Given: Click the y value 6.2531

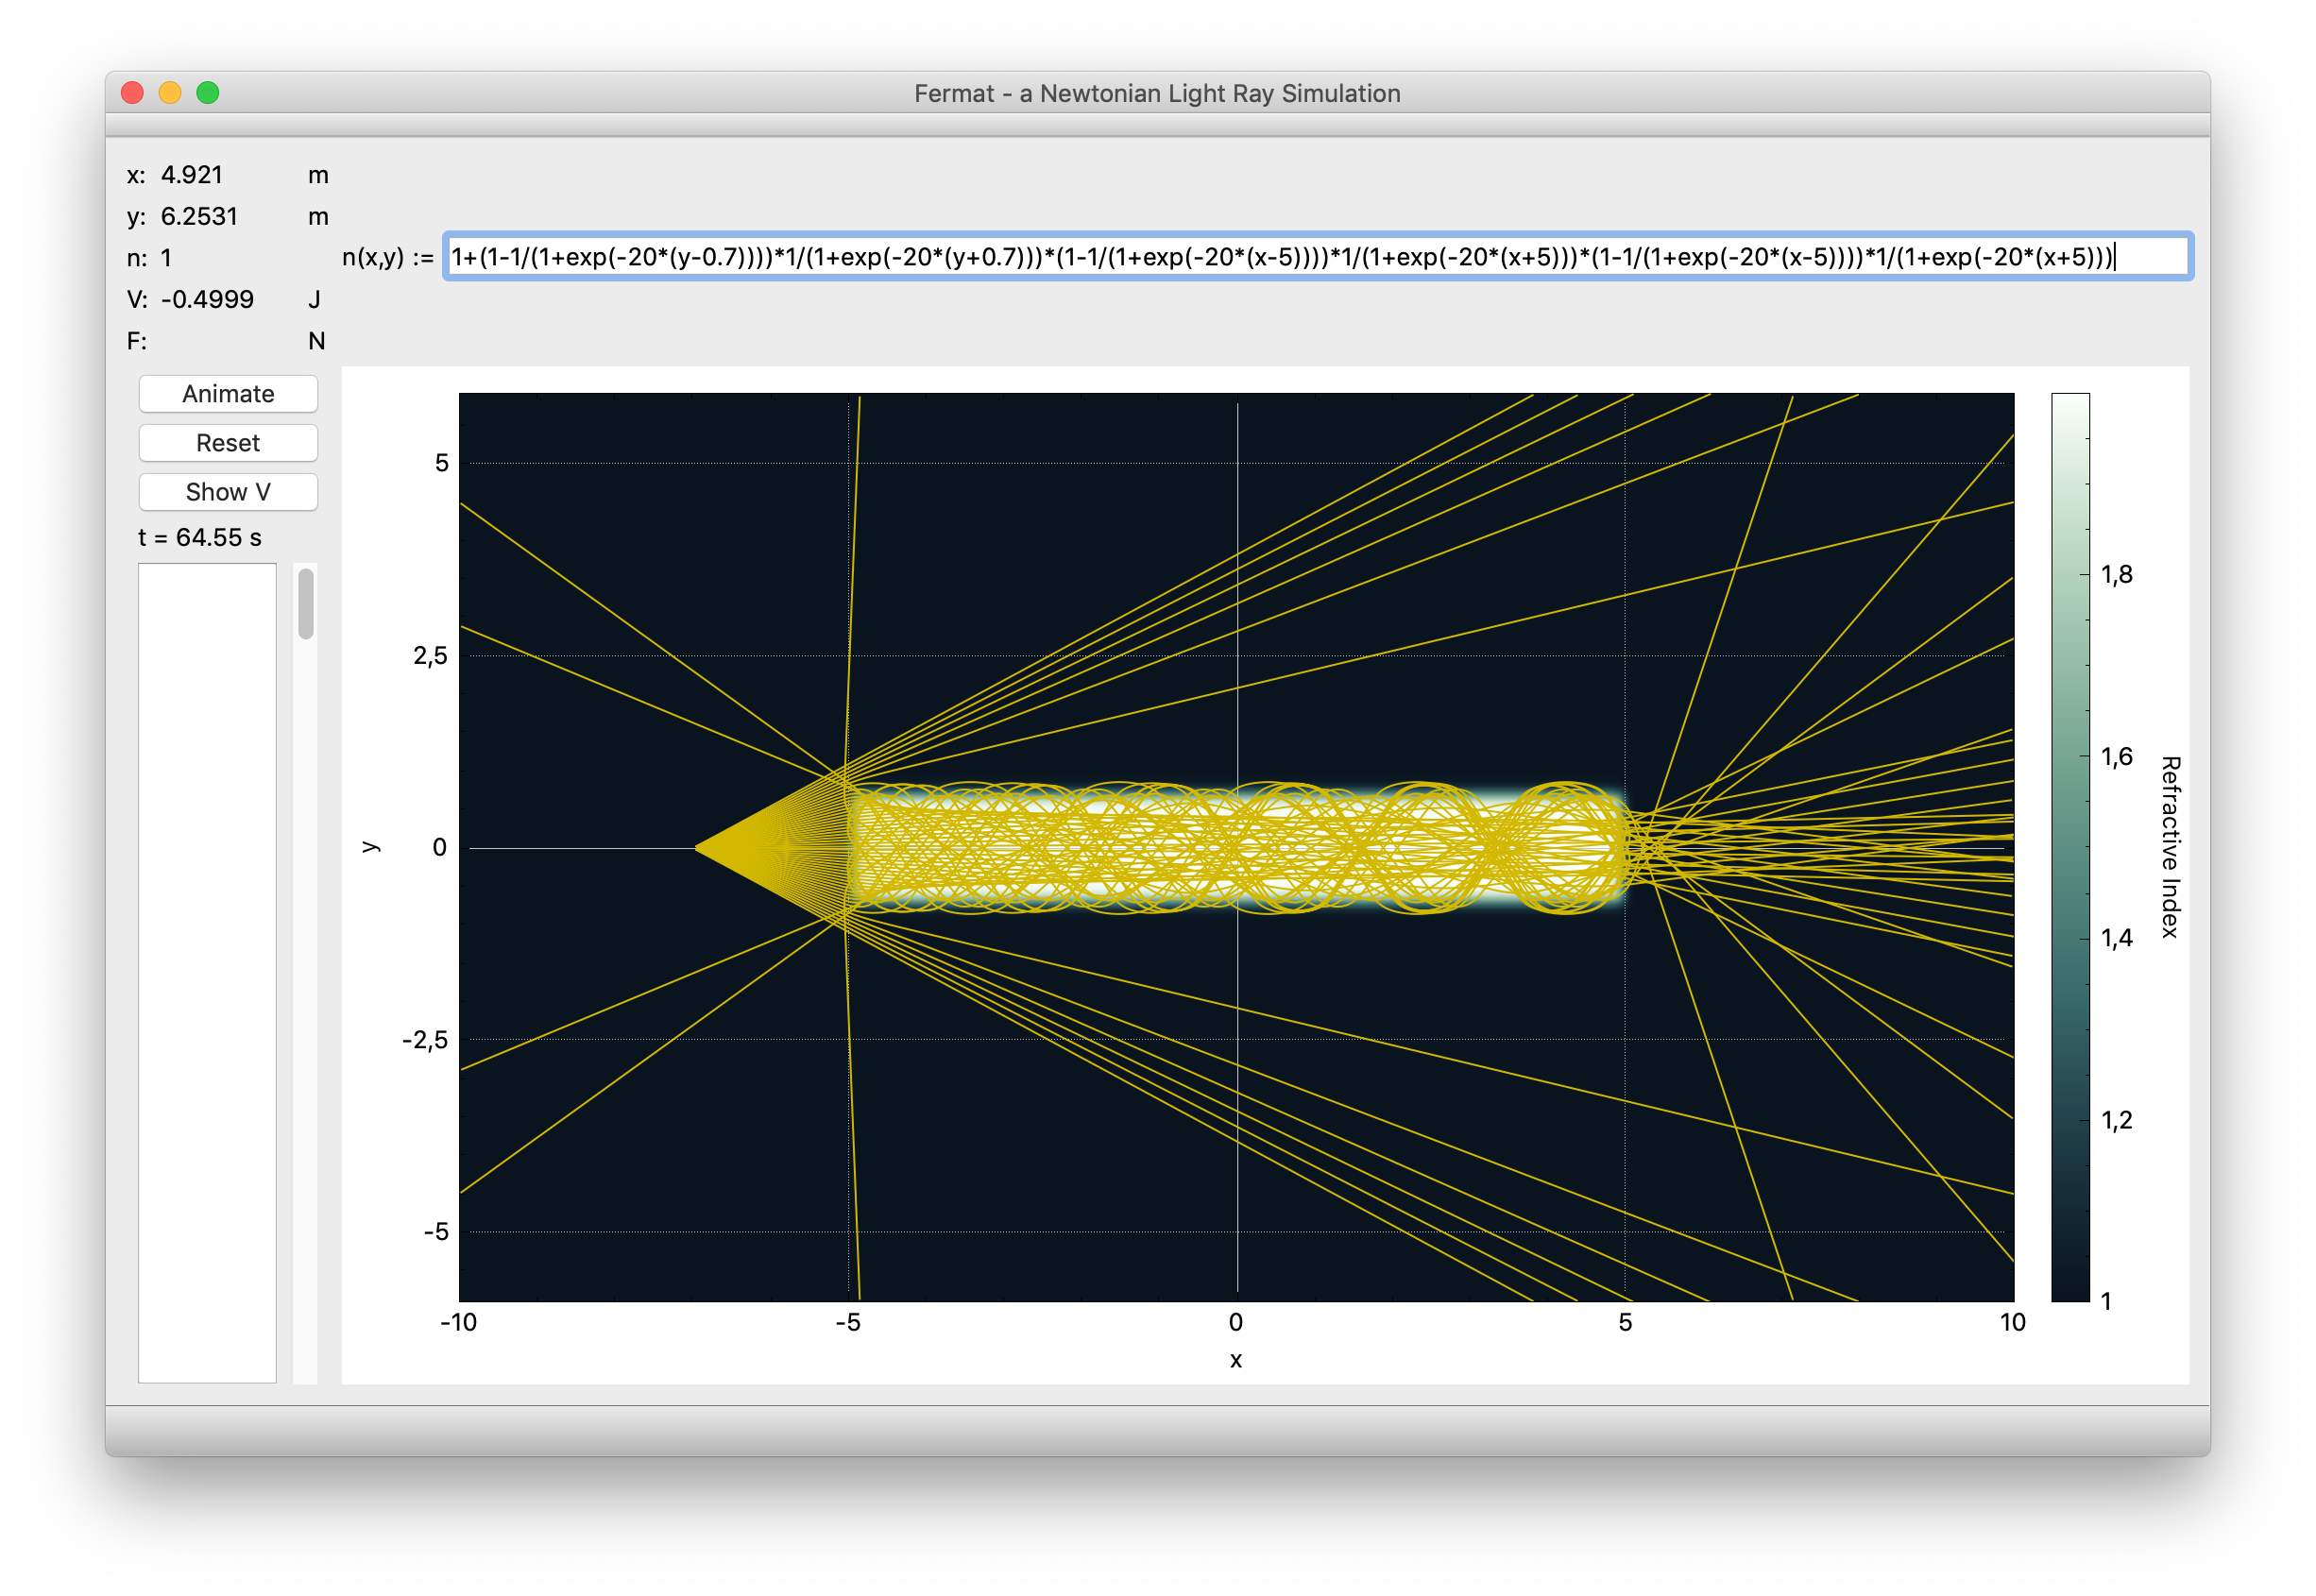Looking at the screenshot, I should (x=199, y=217).
